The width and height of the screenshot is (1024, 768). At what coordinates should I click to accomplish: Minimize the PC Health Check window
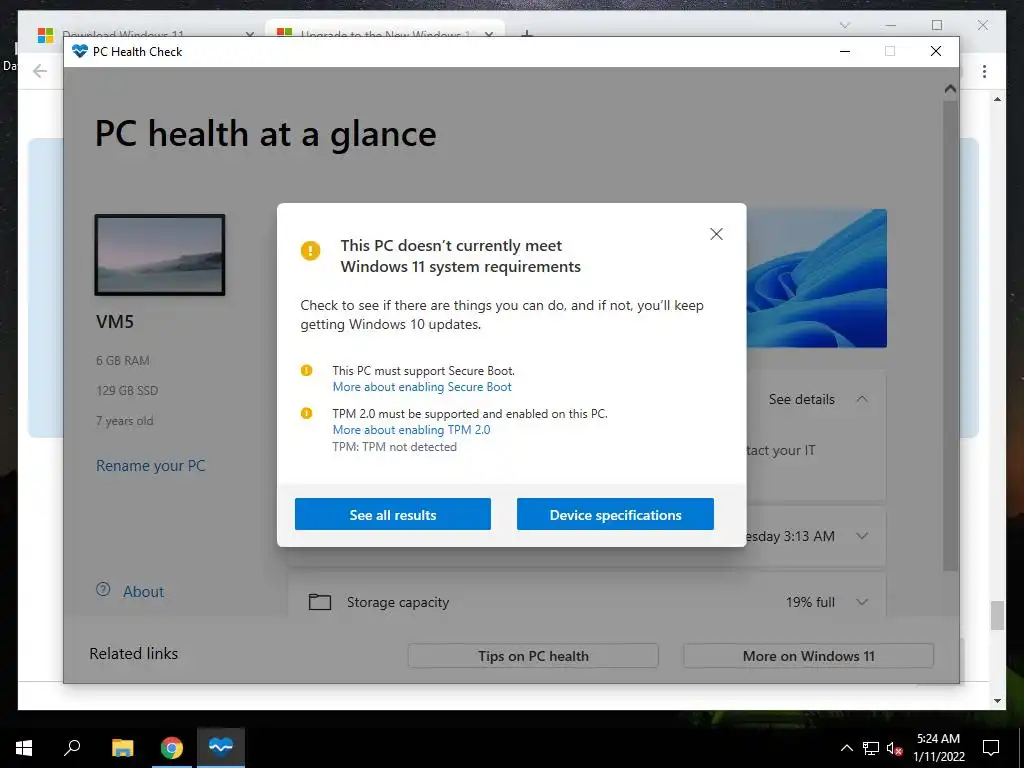(844, 52)
